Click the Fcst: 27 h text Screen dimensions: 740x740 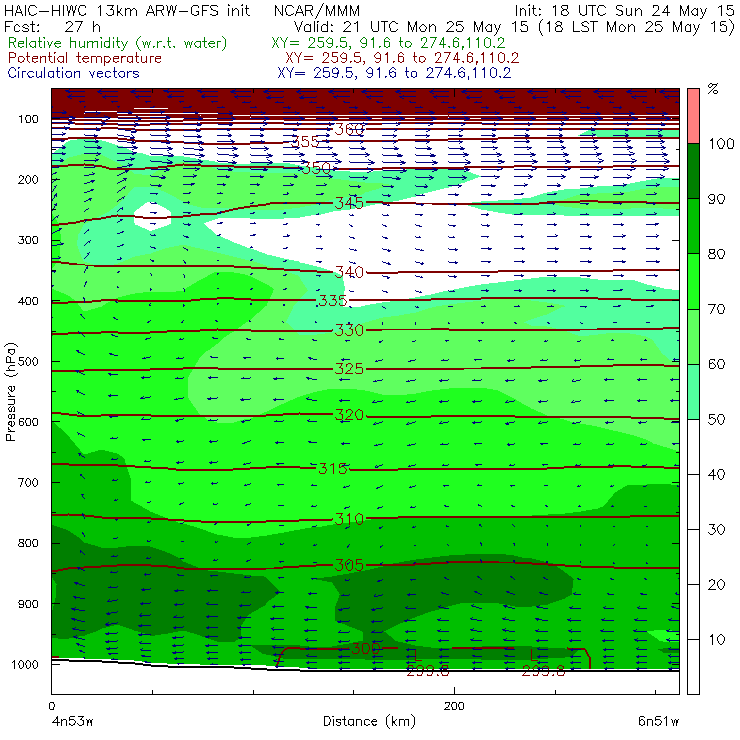[52, 27]
